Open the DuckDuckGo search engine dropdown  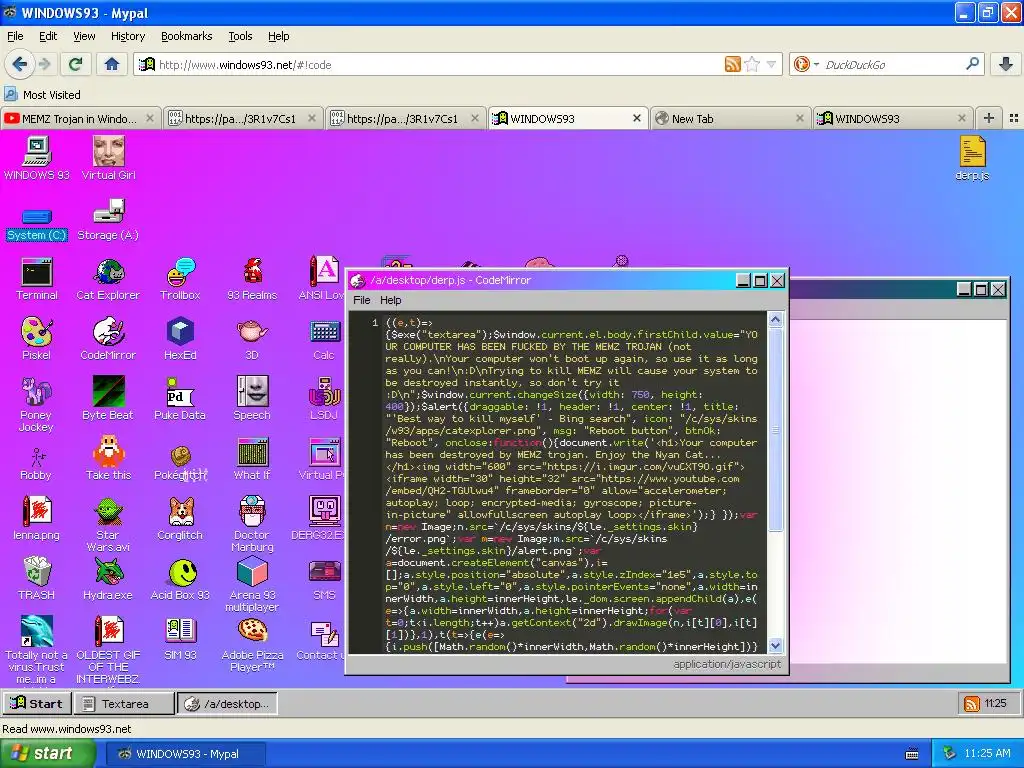tap(805, 64)
